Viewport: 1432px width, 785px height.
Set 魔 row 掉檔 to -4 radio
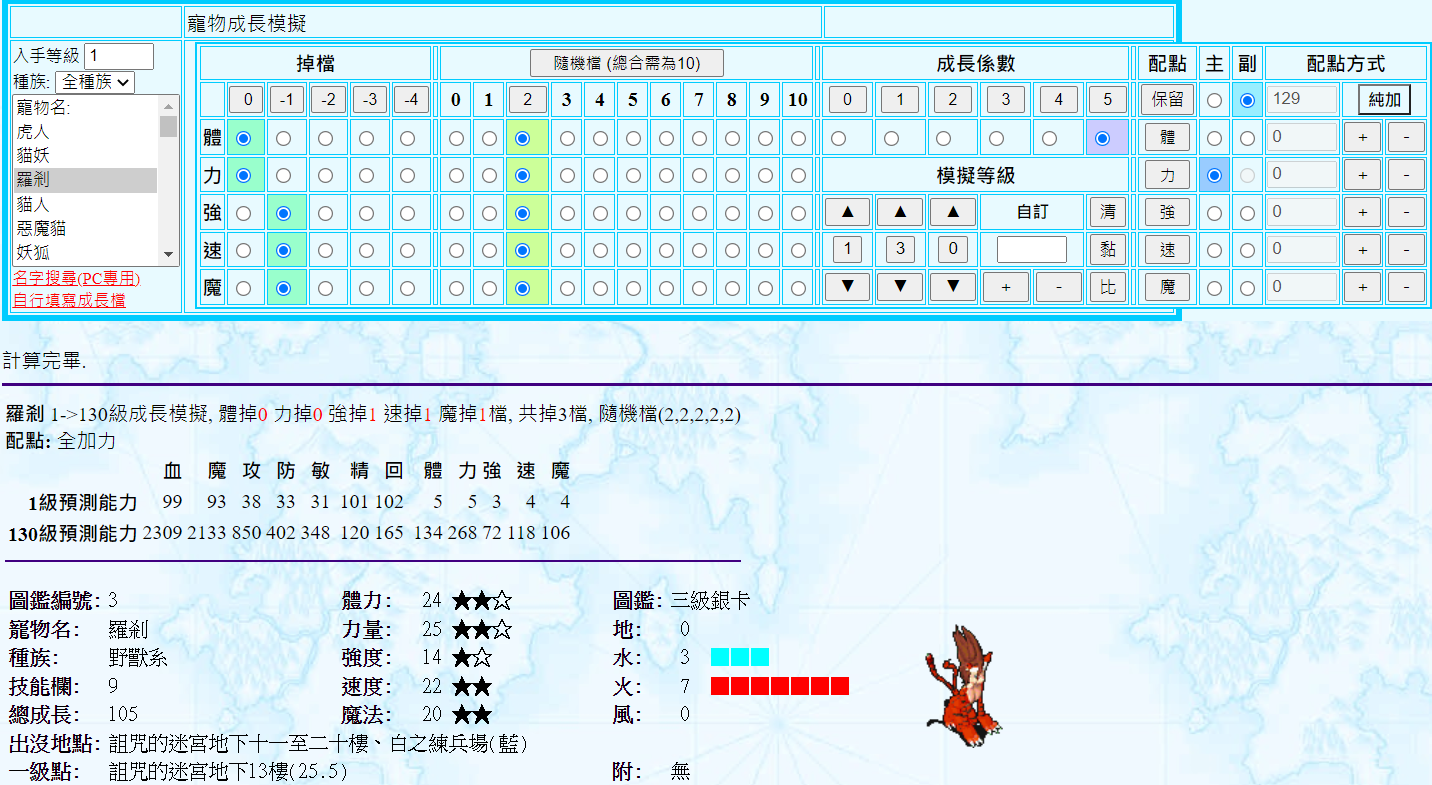407,288
